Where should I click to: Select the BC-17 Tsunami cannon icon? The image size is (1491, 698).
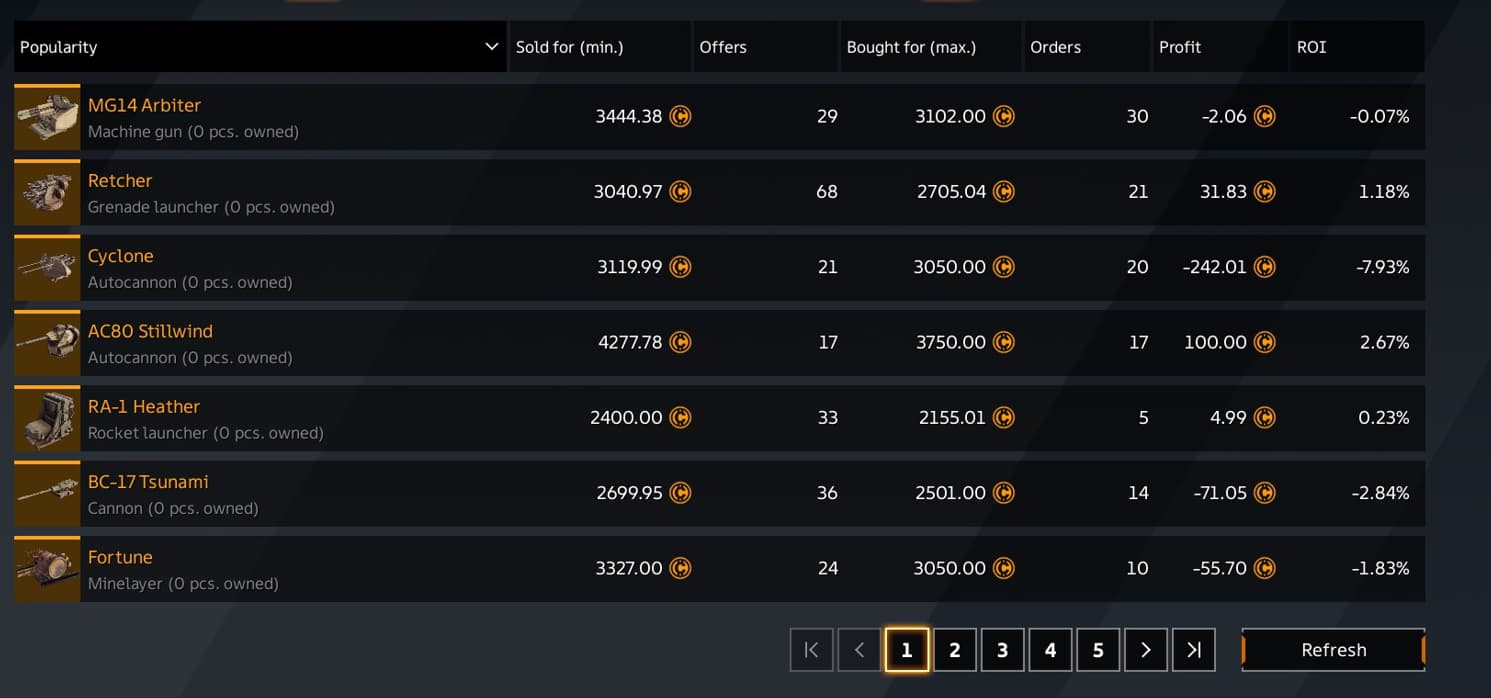tap(47, 493)
